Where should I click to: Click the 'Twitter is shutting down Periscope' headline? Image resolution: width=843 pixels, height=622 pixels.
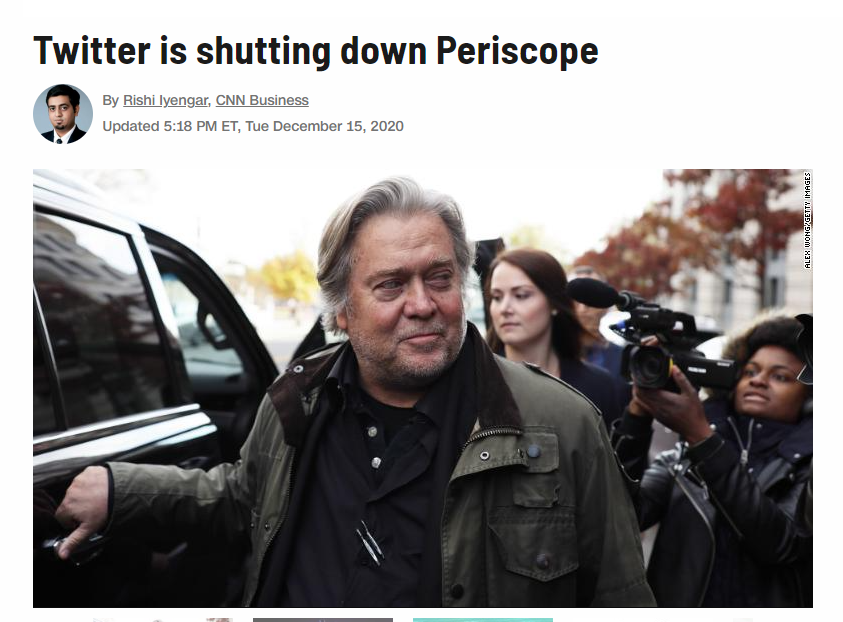coord(316,51)
